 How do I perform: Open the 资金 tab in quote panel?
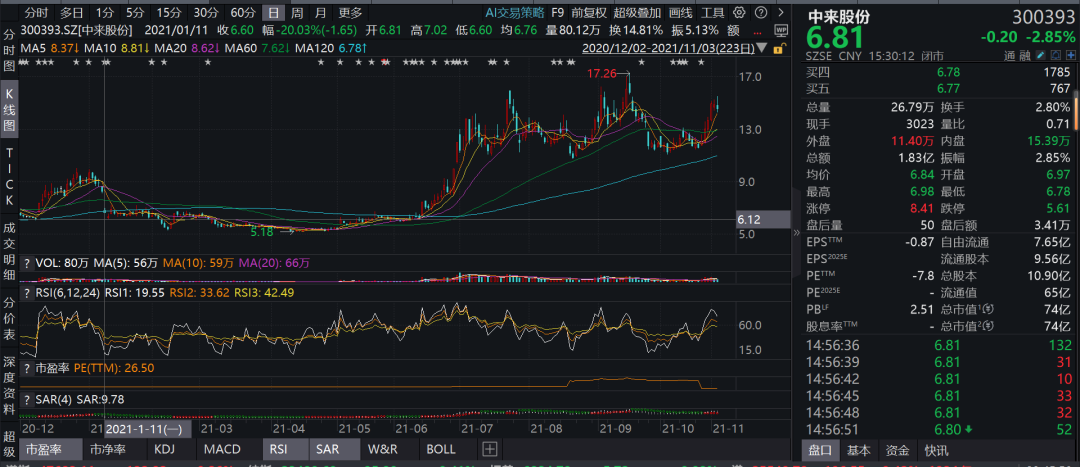[x=898, y=450]
